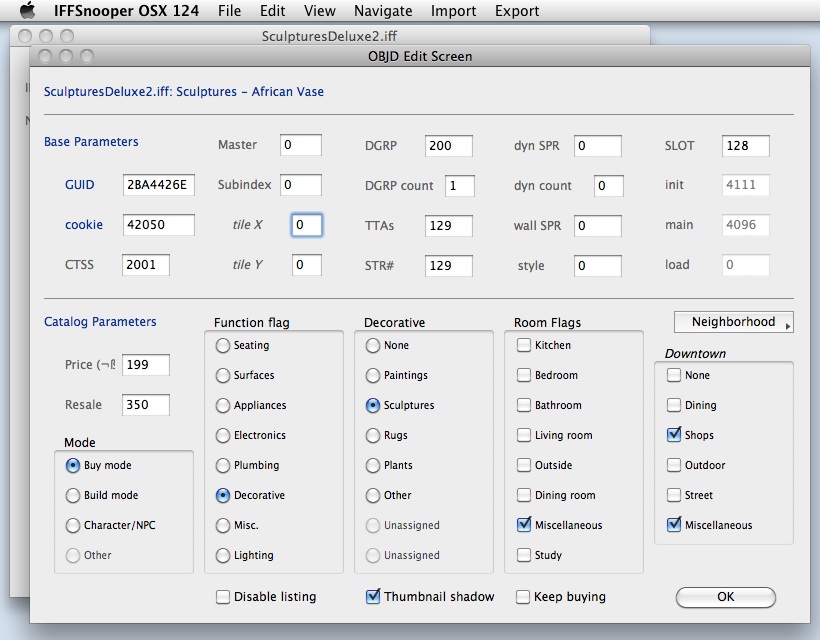This screenshot has width=820, height=640.
Task: Select Character/NPC mode
Action: click(x=72, y=525)
